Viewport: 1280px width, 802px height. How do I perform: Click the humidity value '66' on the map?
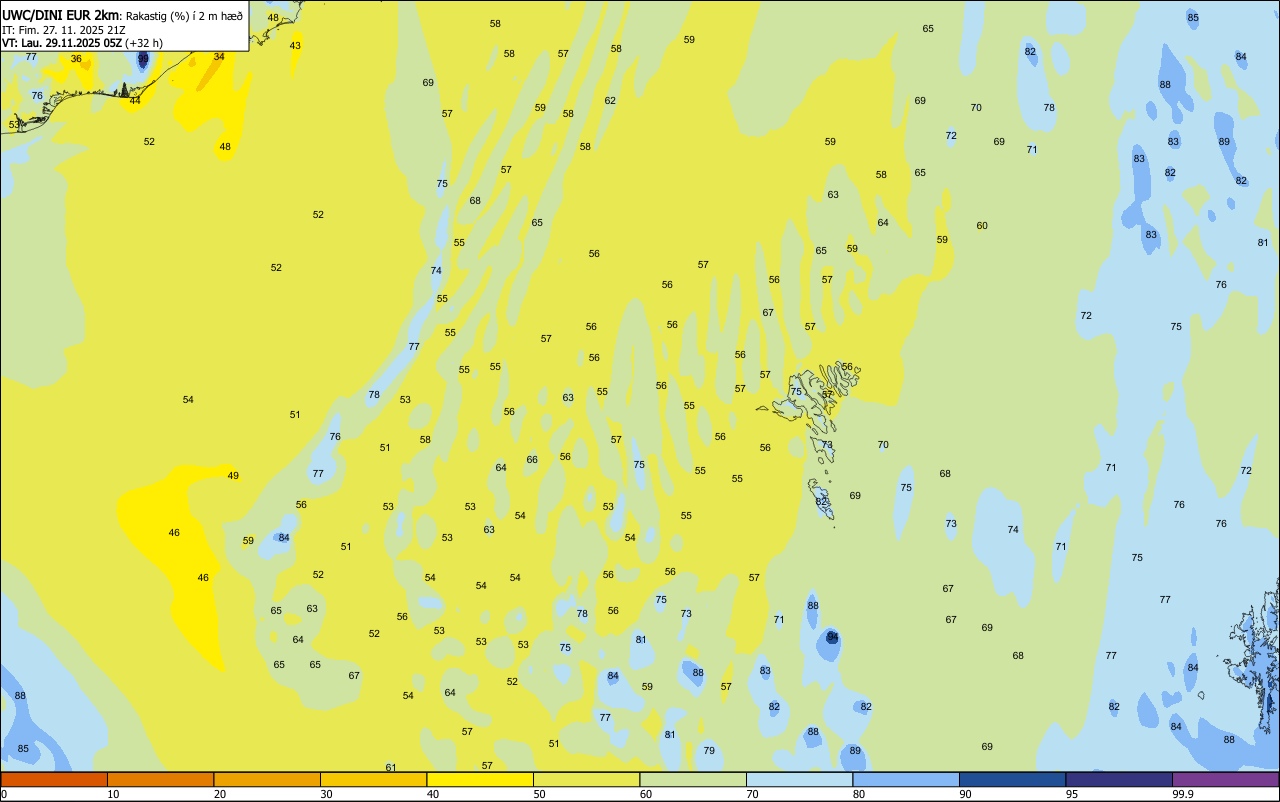(x=532, y=460)
